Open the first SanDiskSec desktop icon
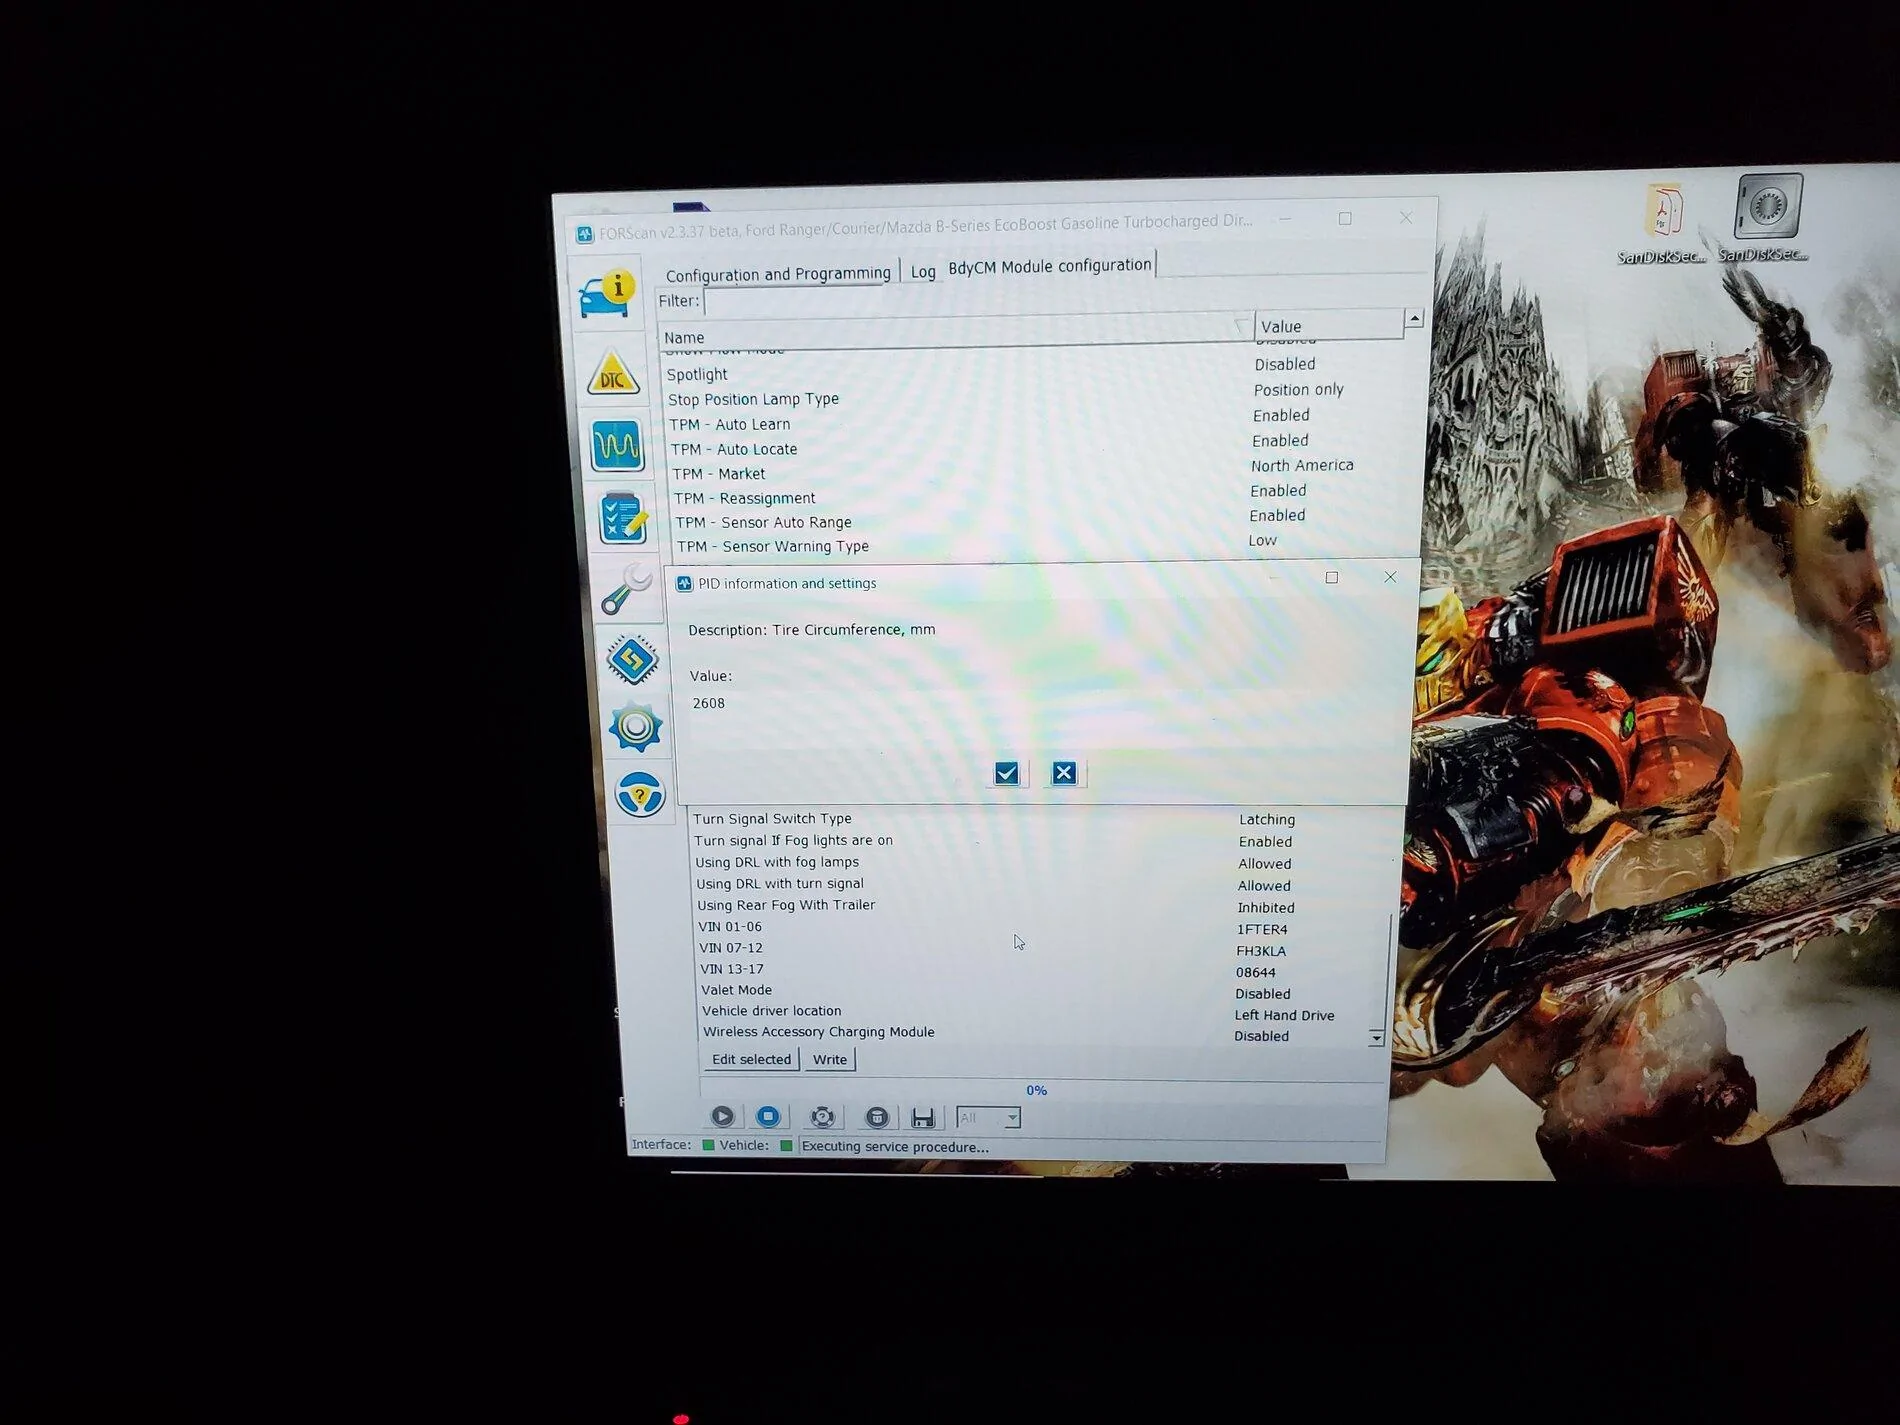Screen dimensions: 1900x1425 [1662, 223]
